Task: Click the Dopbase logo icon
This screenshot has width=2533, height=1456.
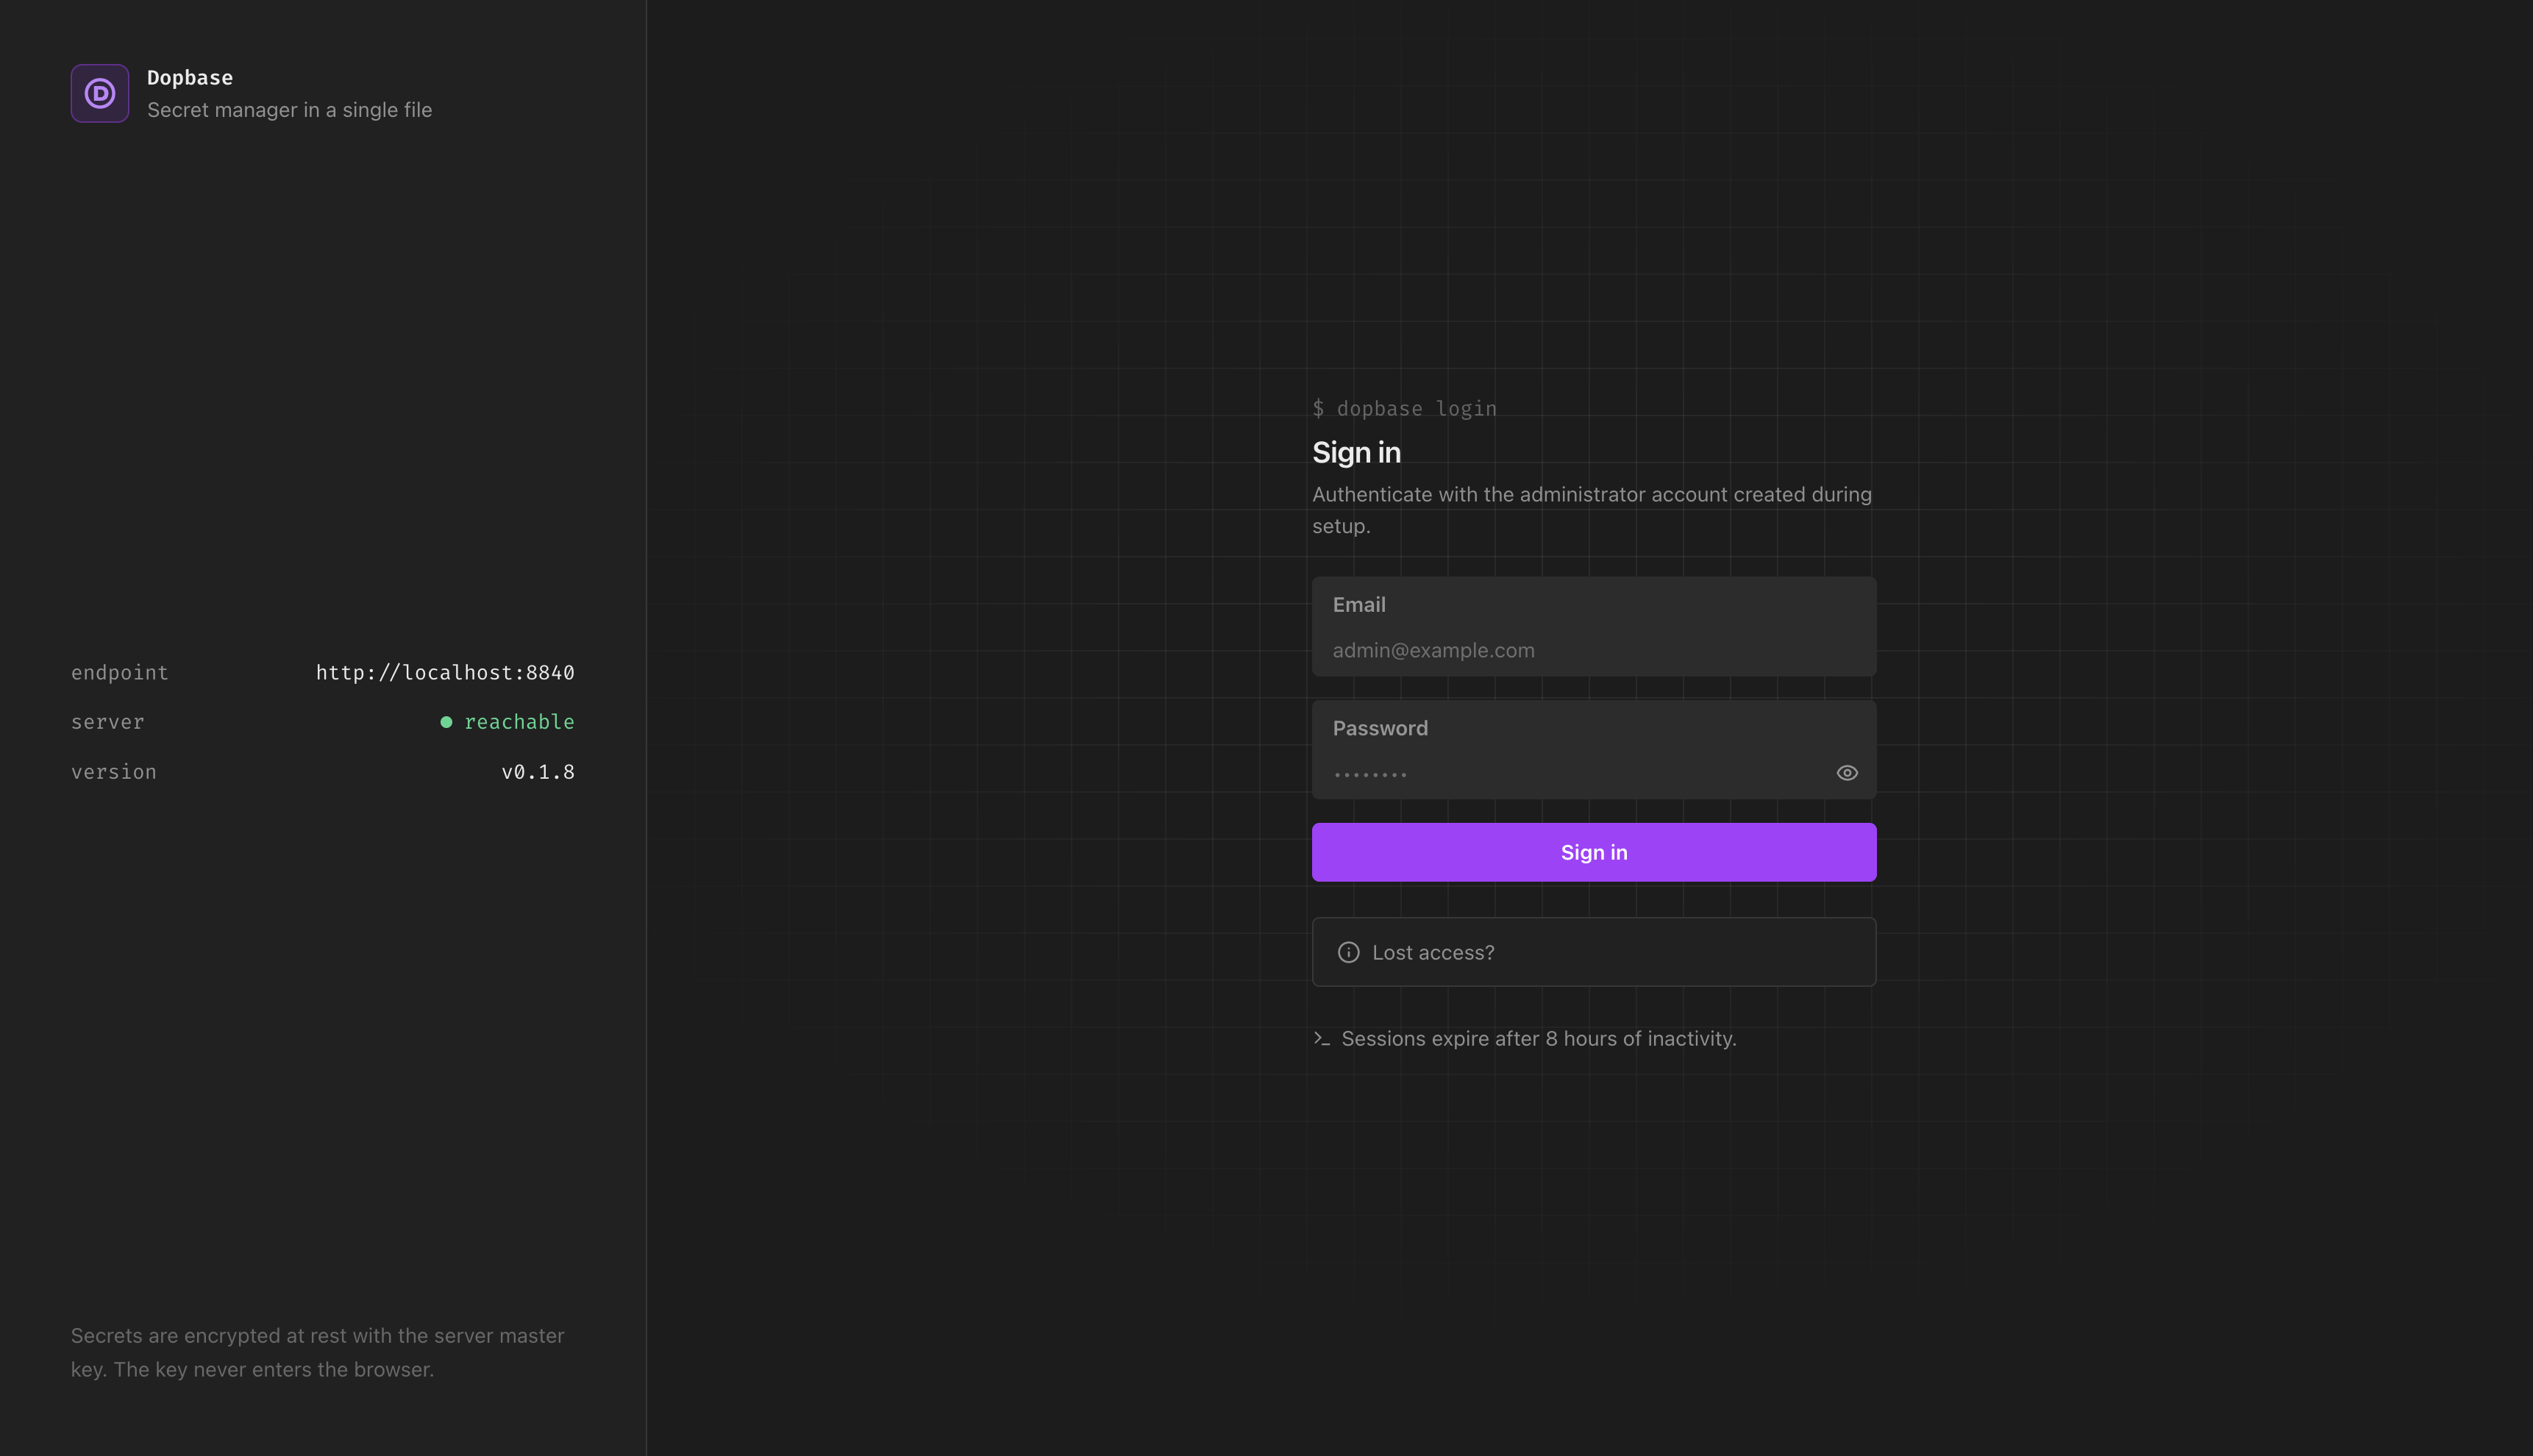Action: click(100, 93)
